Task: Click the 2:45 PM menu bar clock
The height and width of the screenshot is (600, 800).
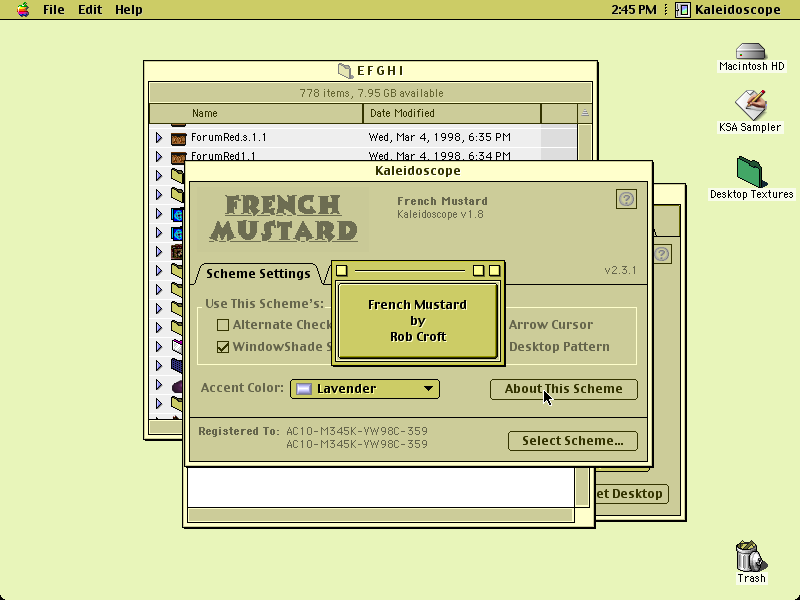Action: pos(634,9)
